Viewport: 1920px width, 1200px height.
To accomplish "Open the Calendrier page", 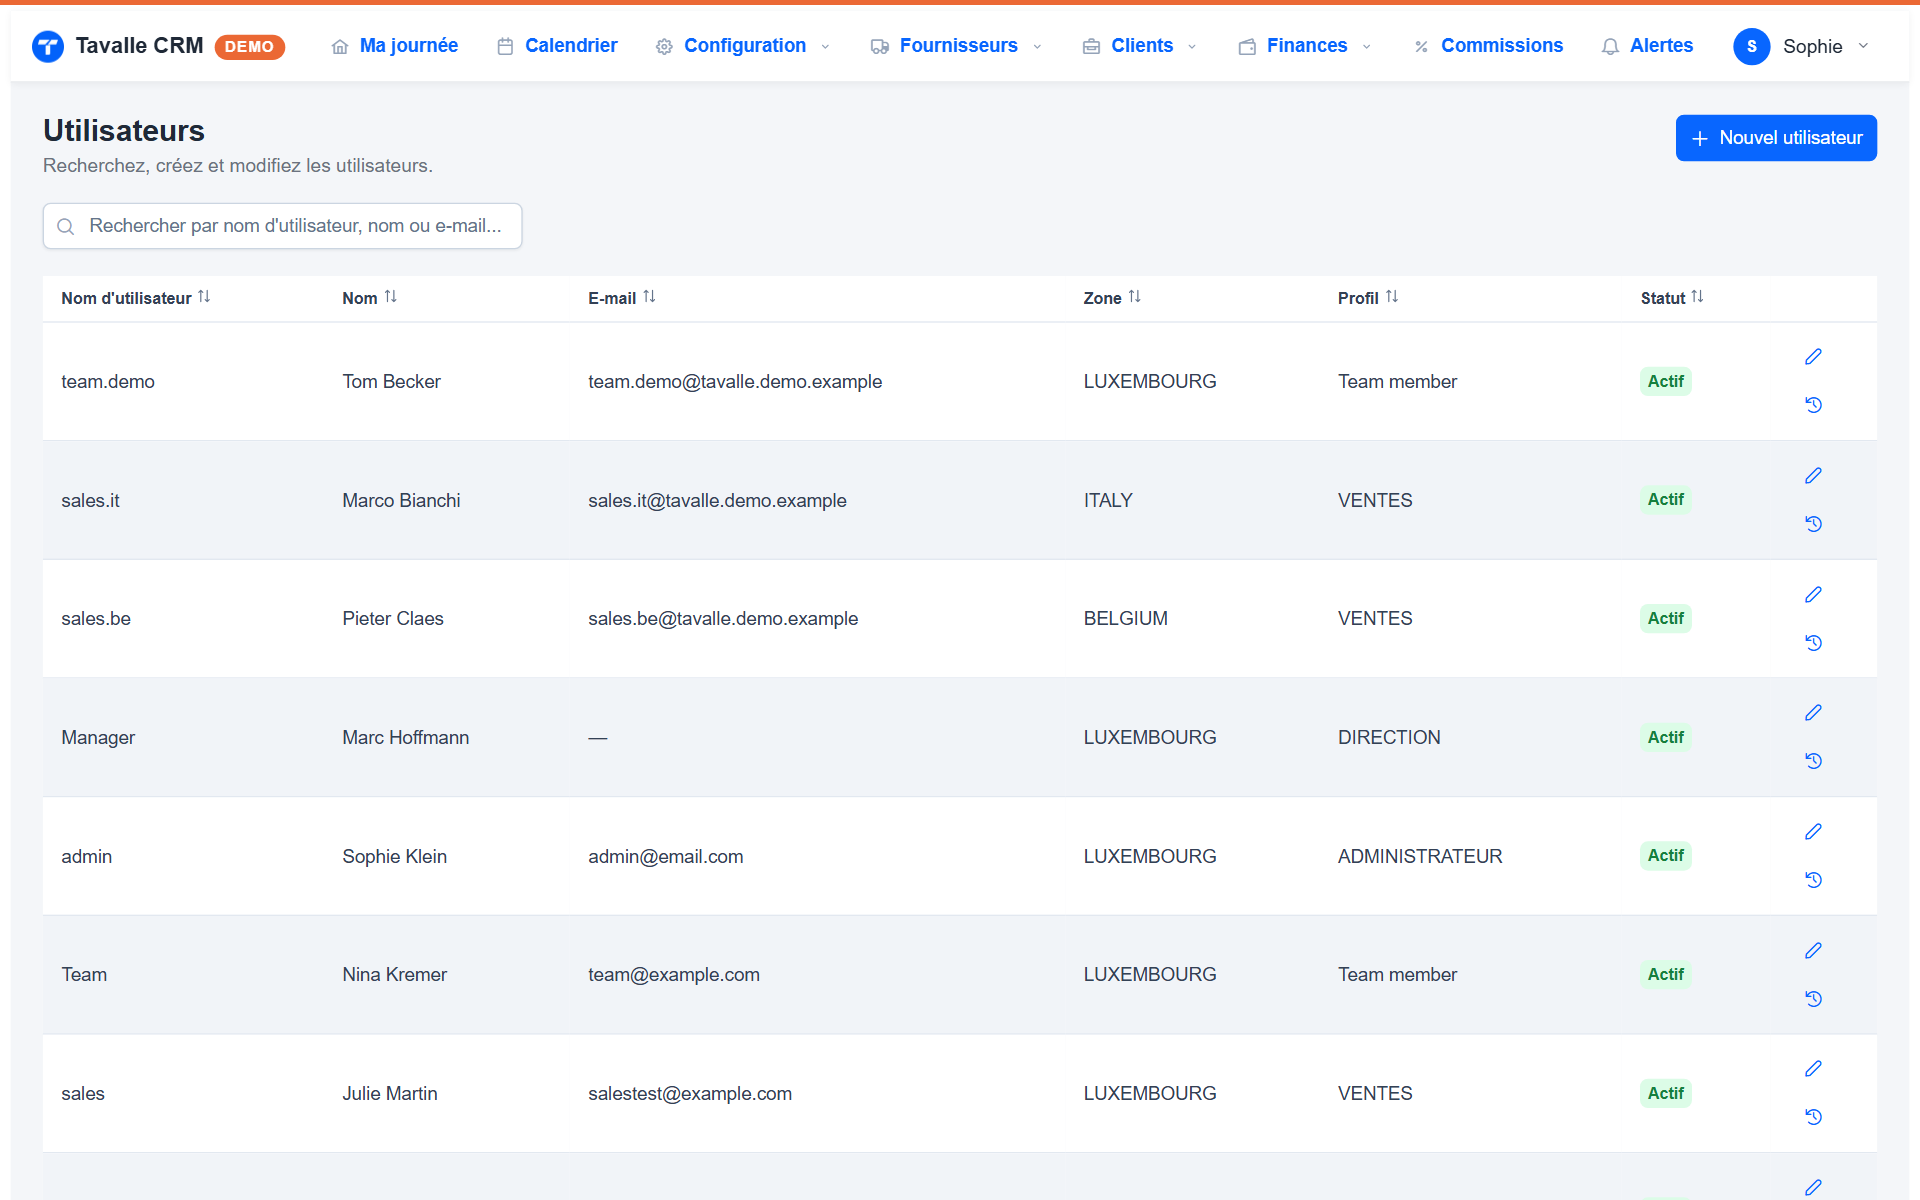I will coord(557,46).
